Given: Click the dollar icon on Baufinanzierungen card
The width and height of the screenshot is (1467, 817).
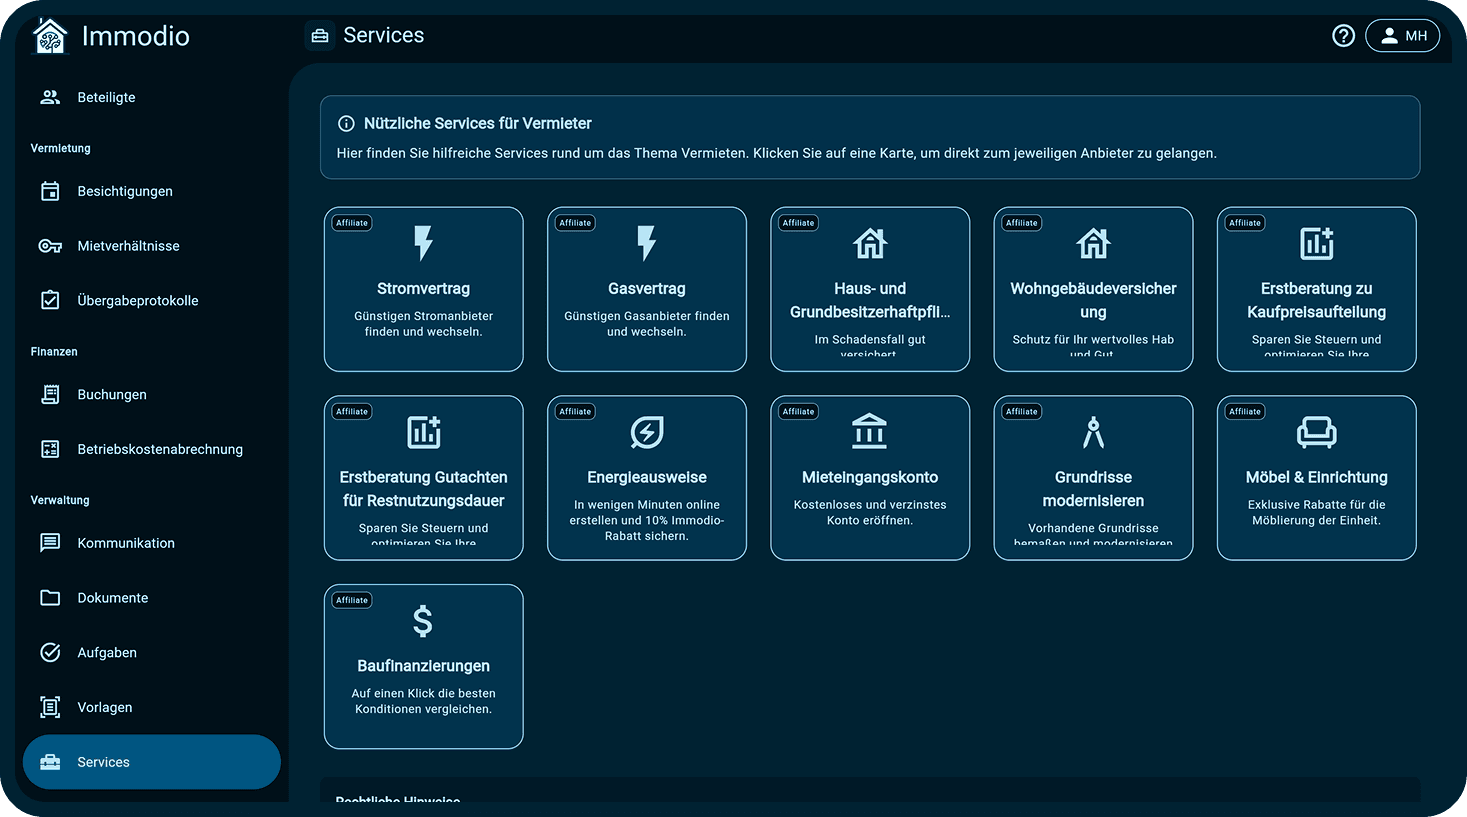Looking at the screenshot, I should click(x=423, y=621).
